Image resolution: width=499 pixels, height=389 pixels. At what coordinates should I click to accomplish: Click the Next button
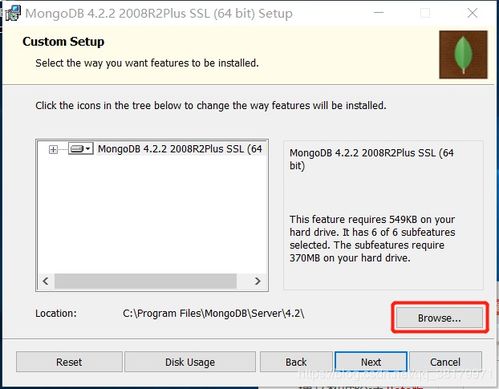371,362
